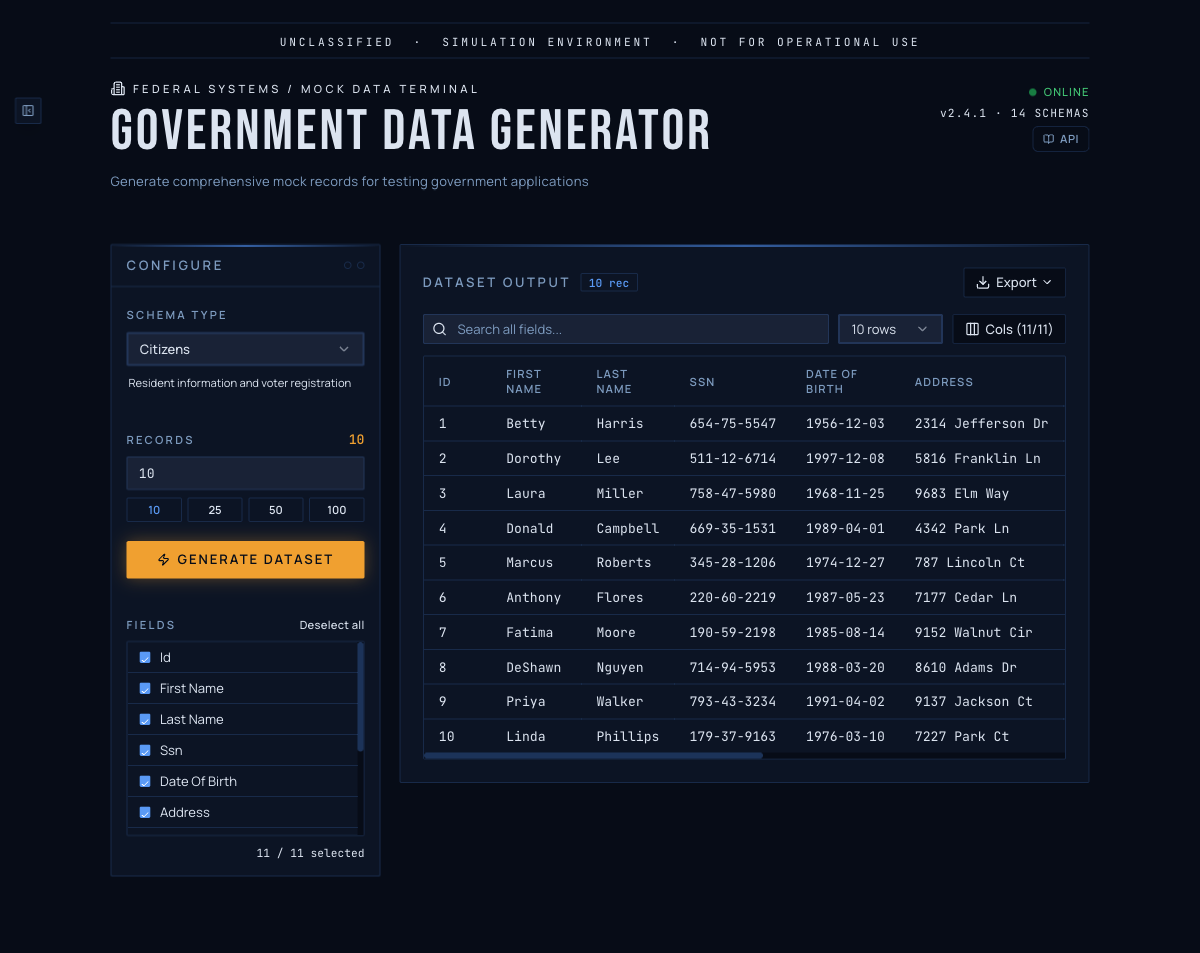
Task: Click the address cell 7227 Park Ct
Action: pos(962,737)
